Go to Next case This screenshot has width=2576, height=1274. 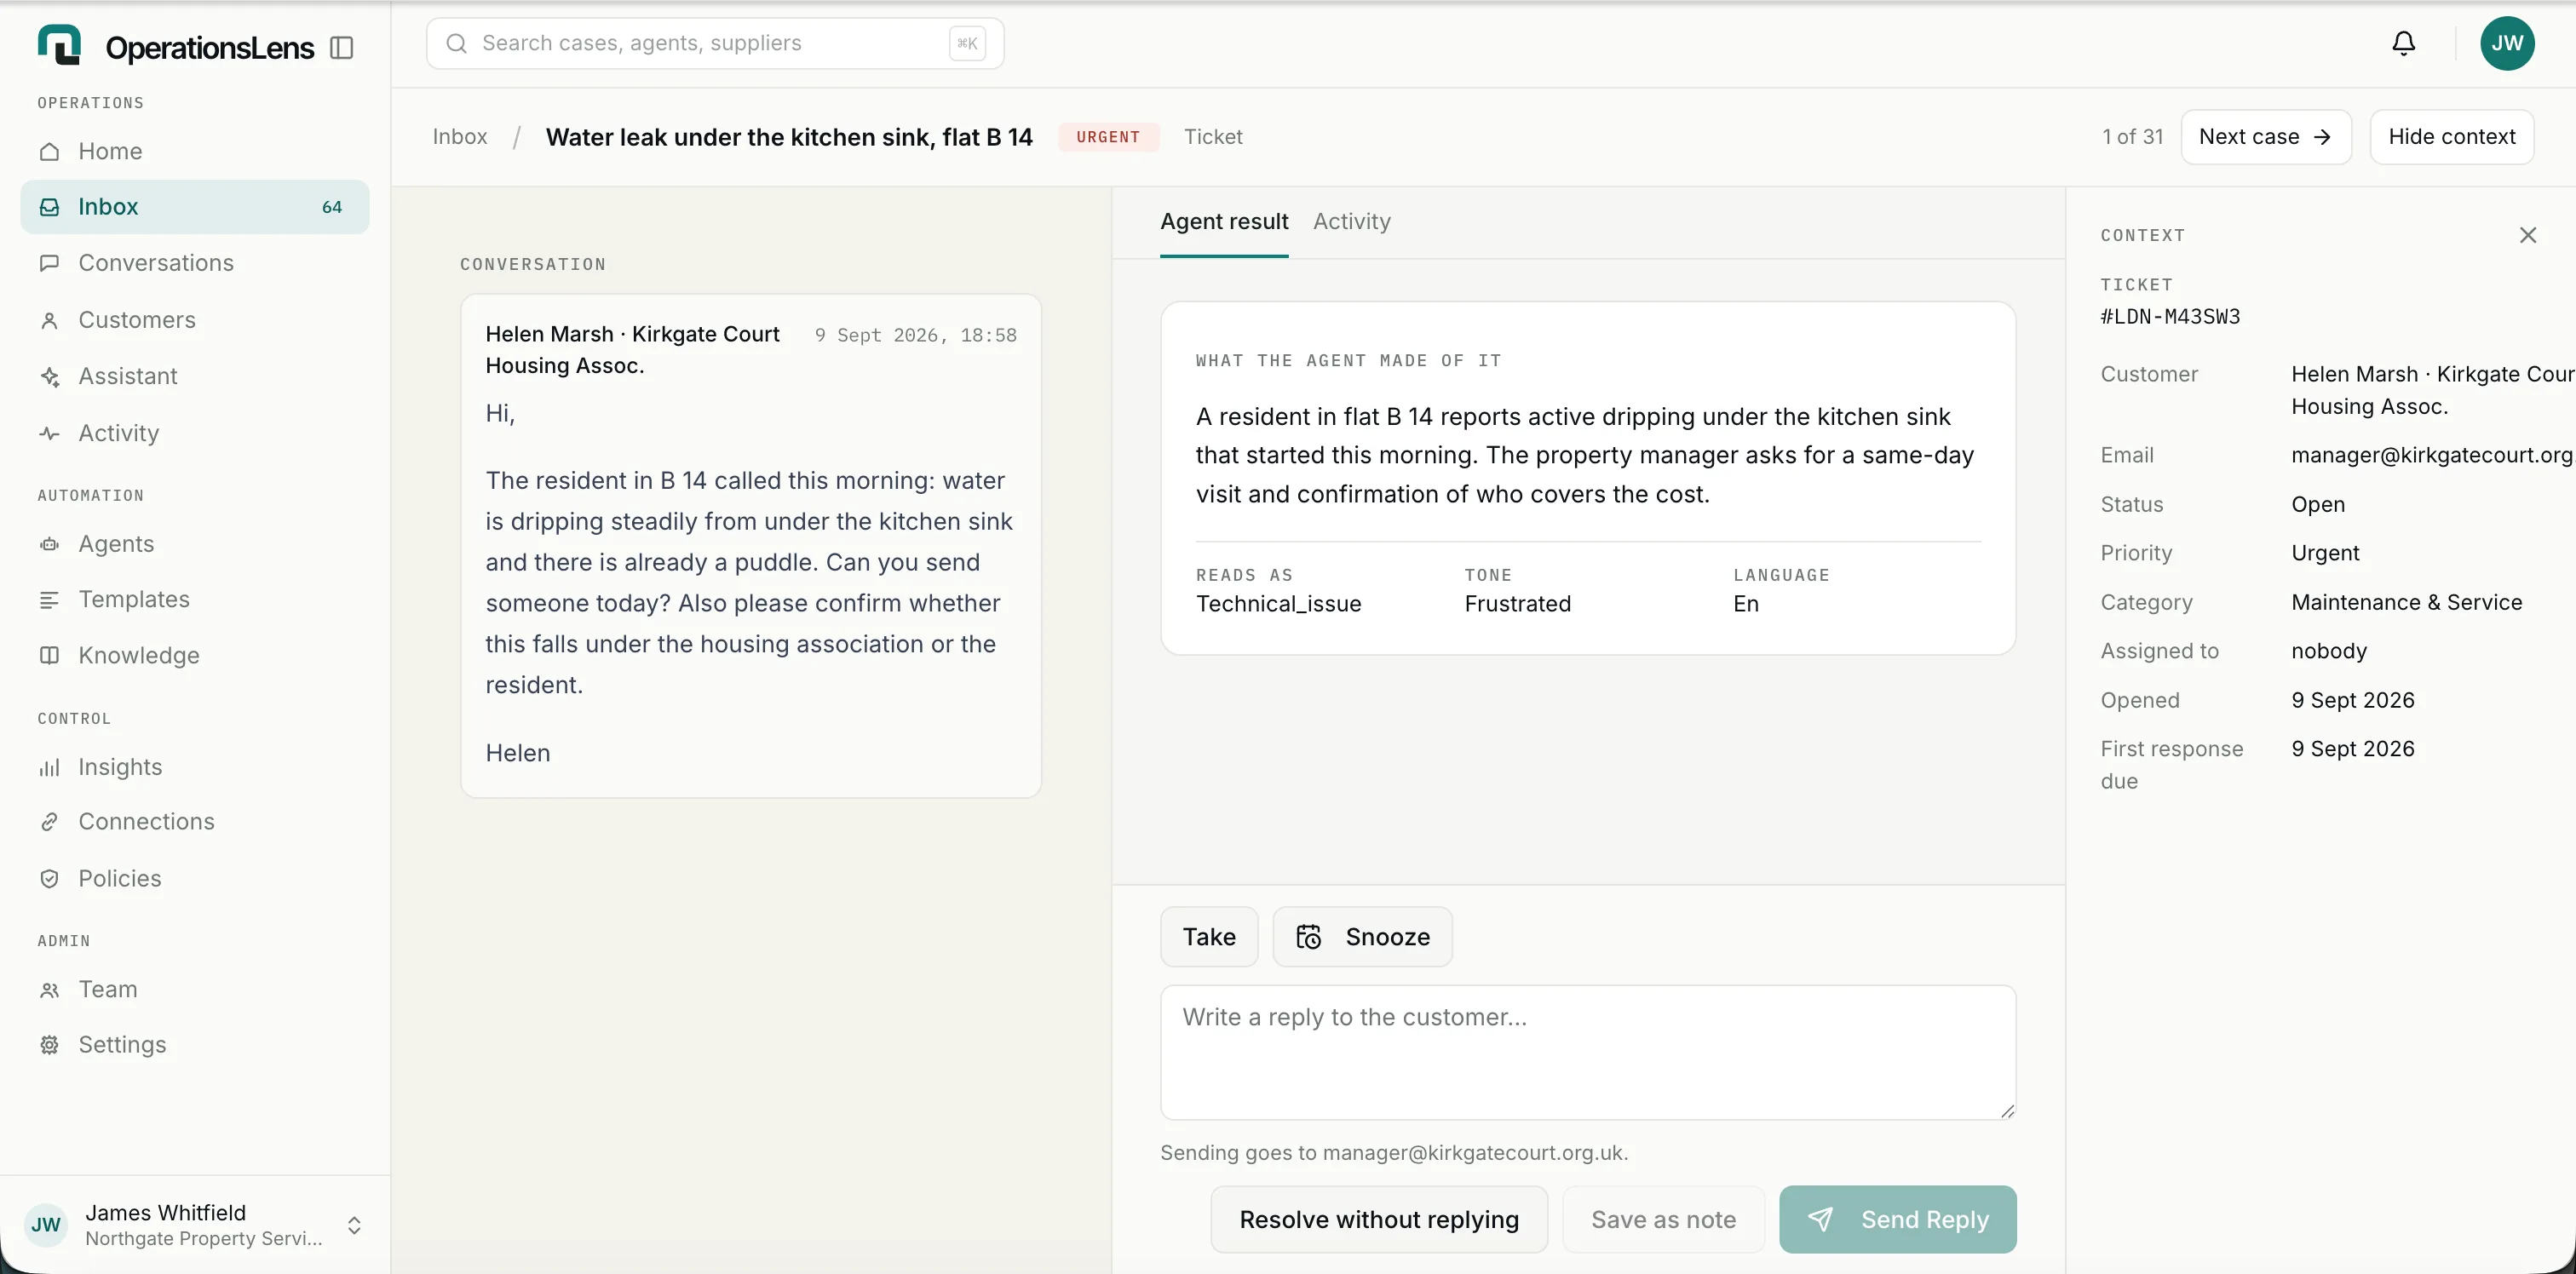point(2265,137)
